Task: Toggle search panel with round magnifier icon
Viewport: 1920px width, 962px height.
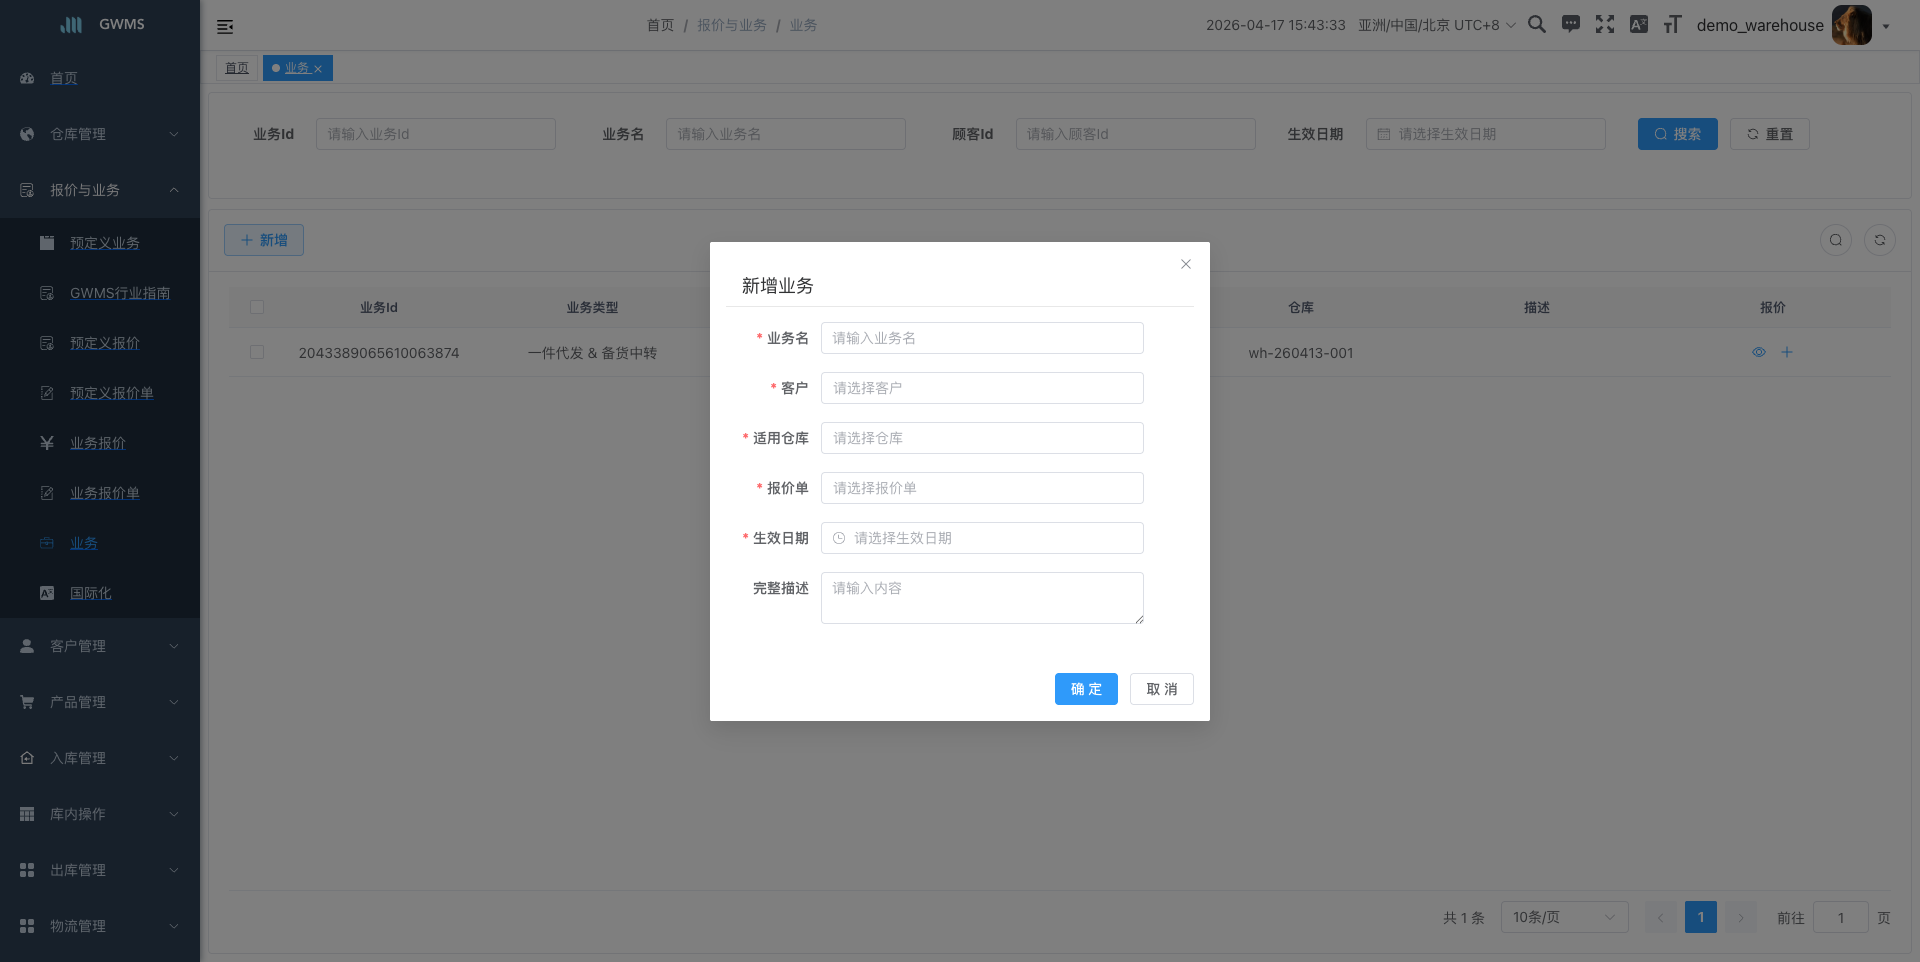Action: [x=1836, y=240]
